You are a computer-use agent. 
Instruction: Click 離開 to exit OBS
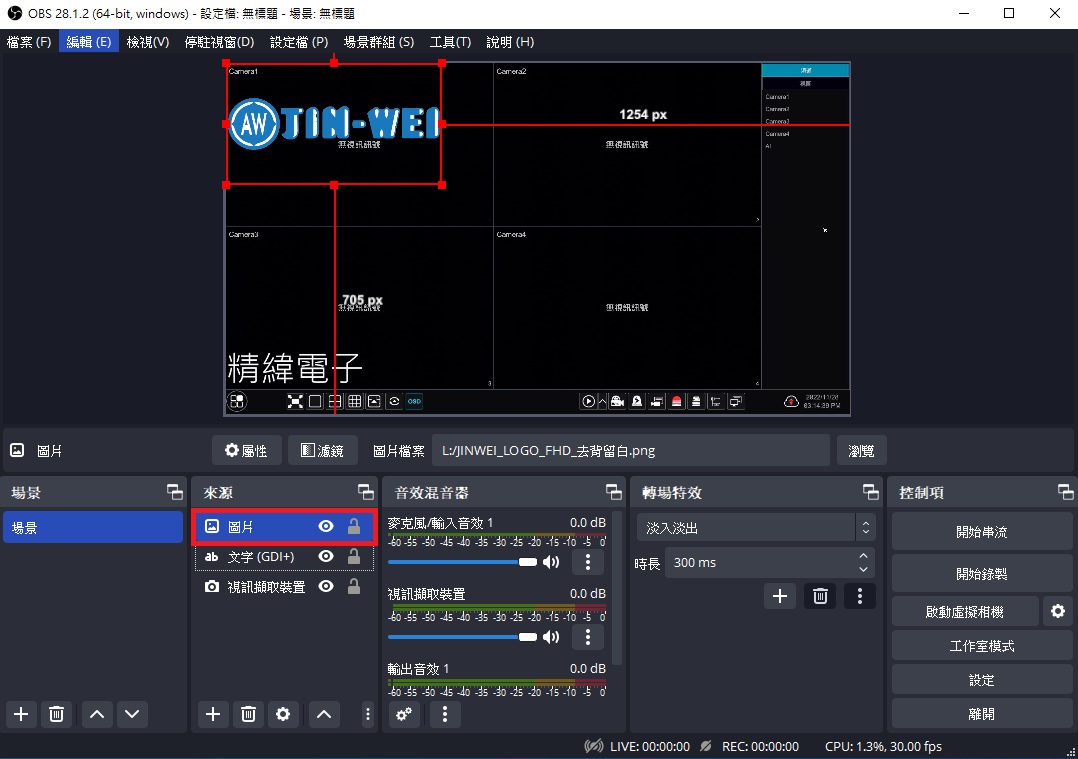pyautogui.click(x=982, y=714)
